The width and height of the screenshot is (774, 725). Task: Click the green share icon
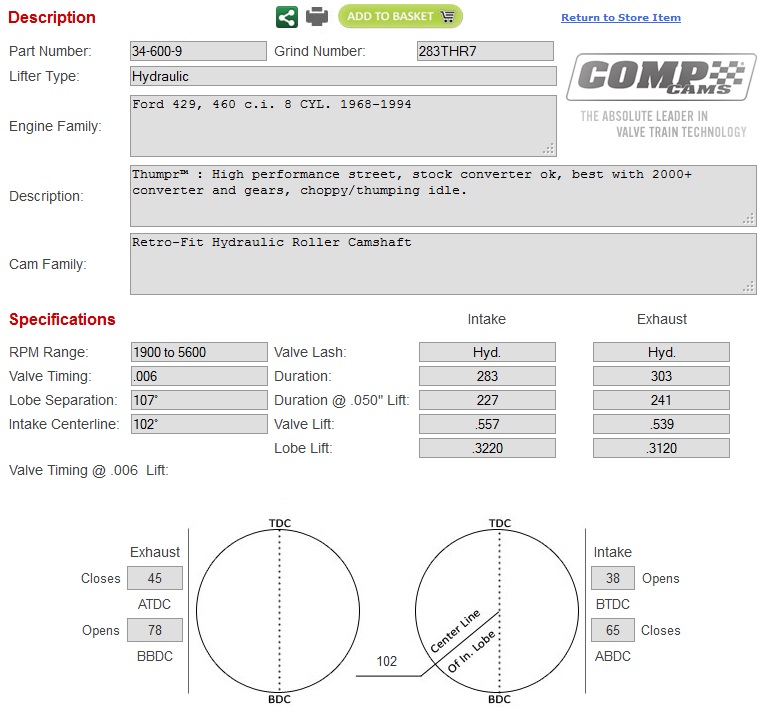coord(287,17)
